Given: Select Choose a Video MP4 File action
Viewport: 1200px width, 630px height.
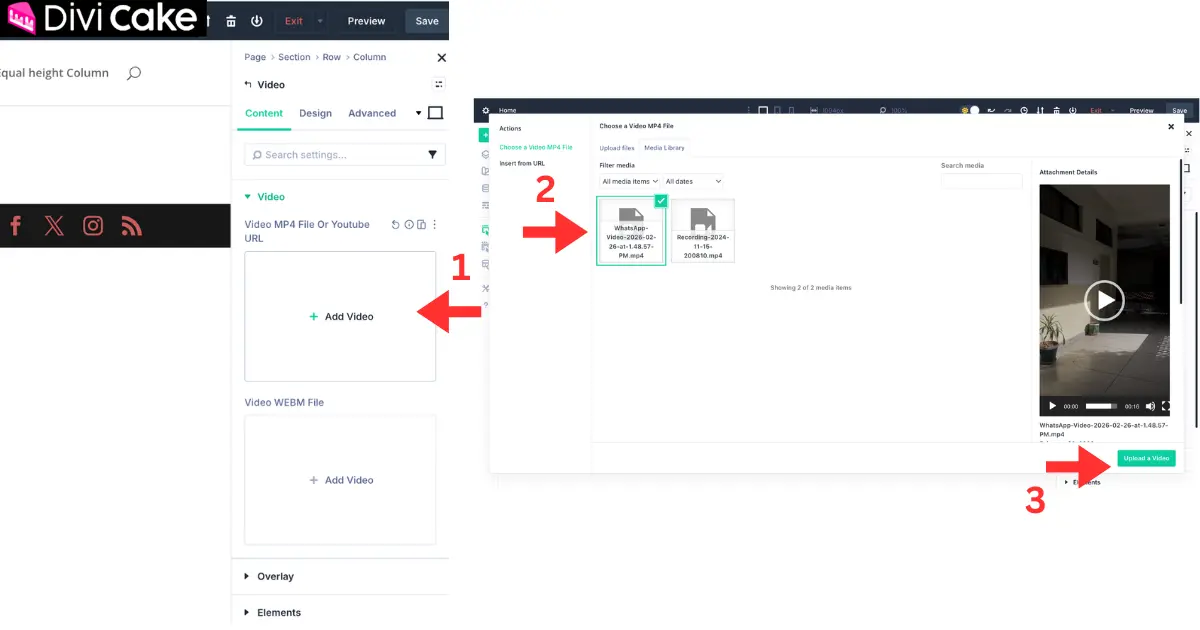Looking at the screenshot, I should [x=536, y=147].
